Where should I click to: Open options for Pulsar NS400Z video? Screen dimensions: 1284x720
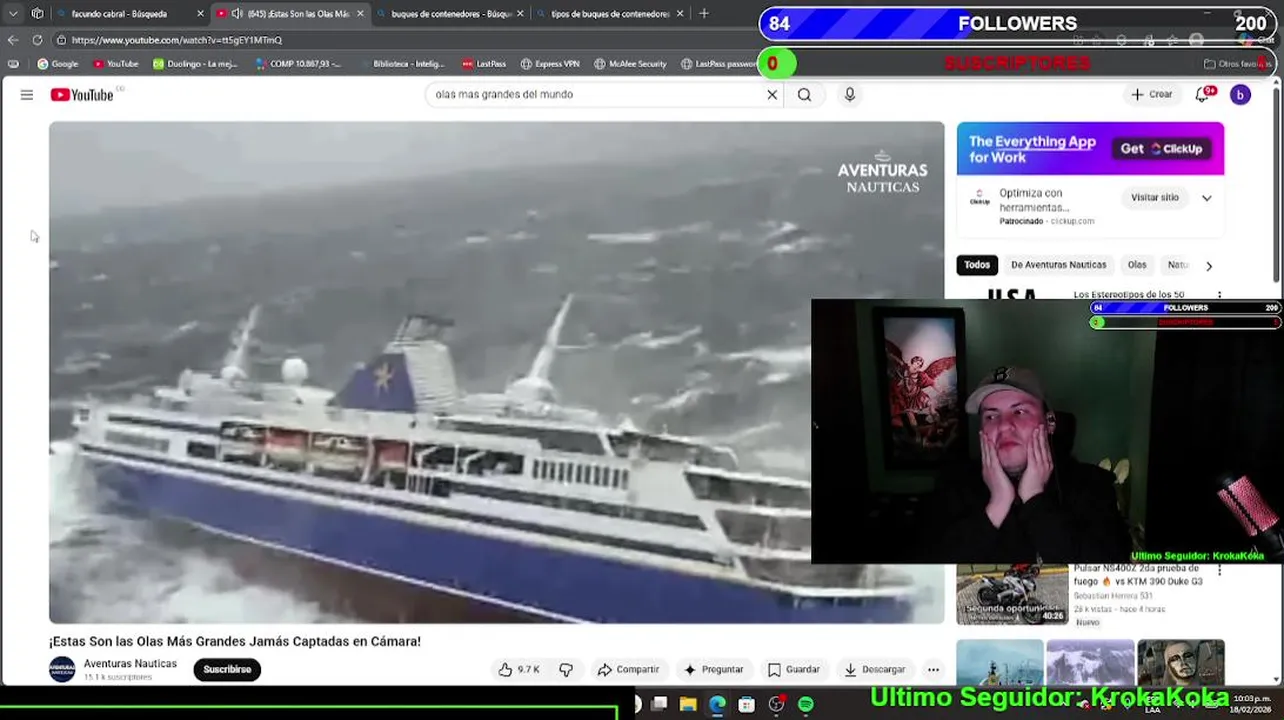click(x=1219, y=571)
